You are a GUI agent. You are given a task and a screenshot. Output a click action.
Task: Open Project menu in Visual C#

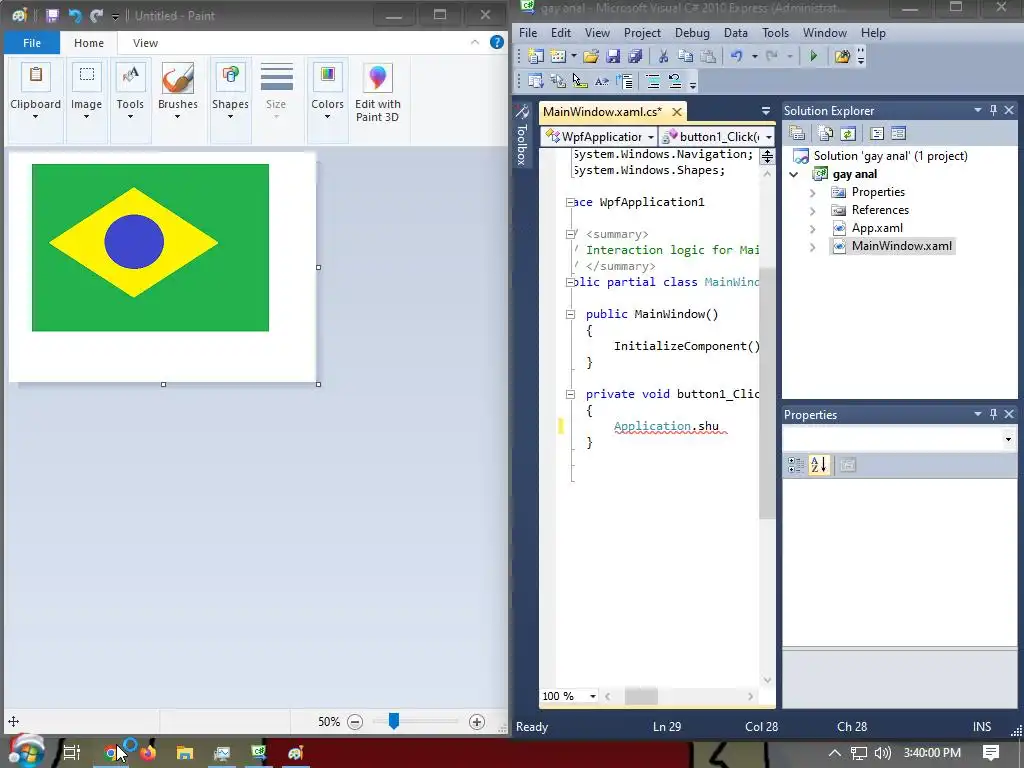coord(642,33)
